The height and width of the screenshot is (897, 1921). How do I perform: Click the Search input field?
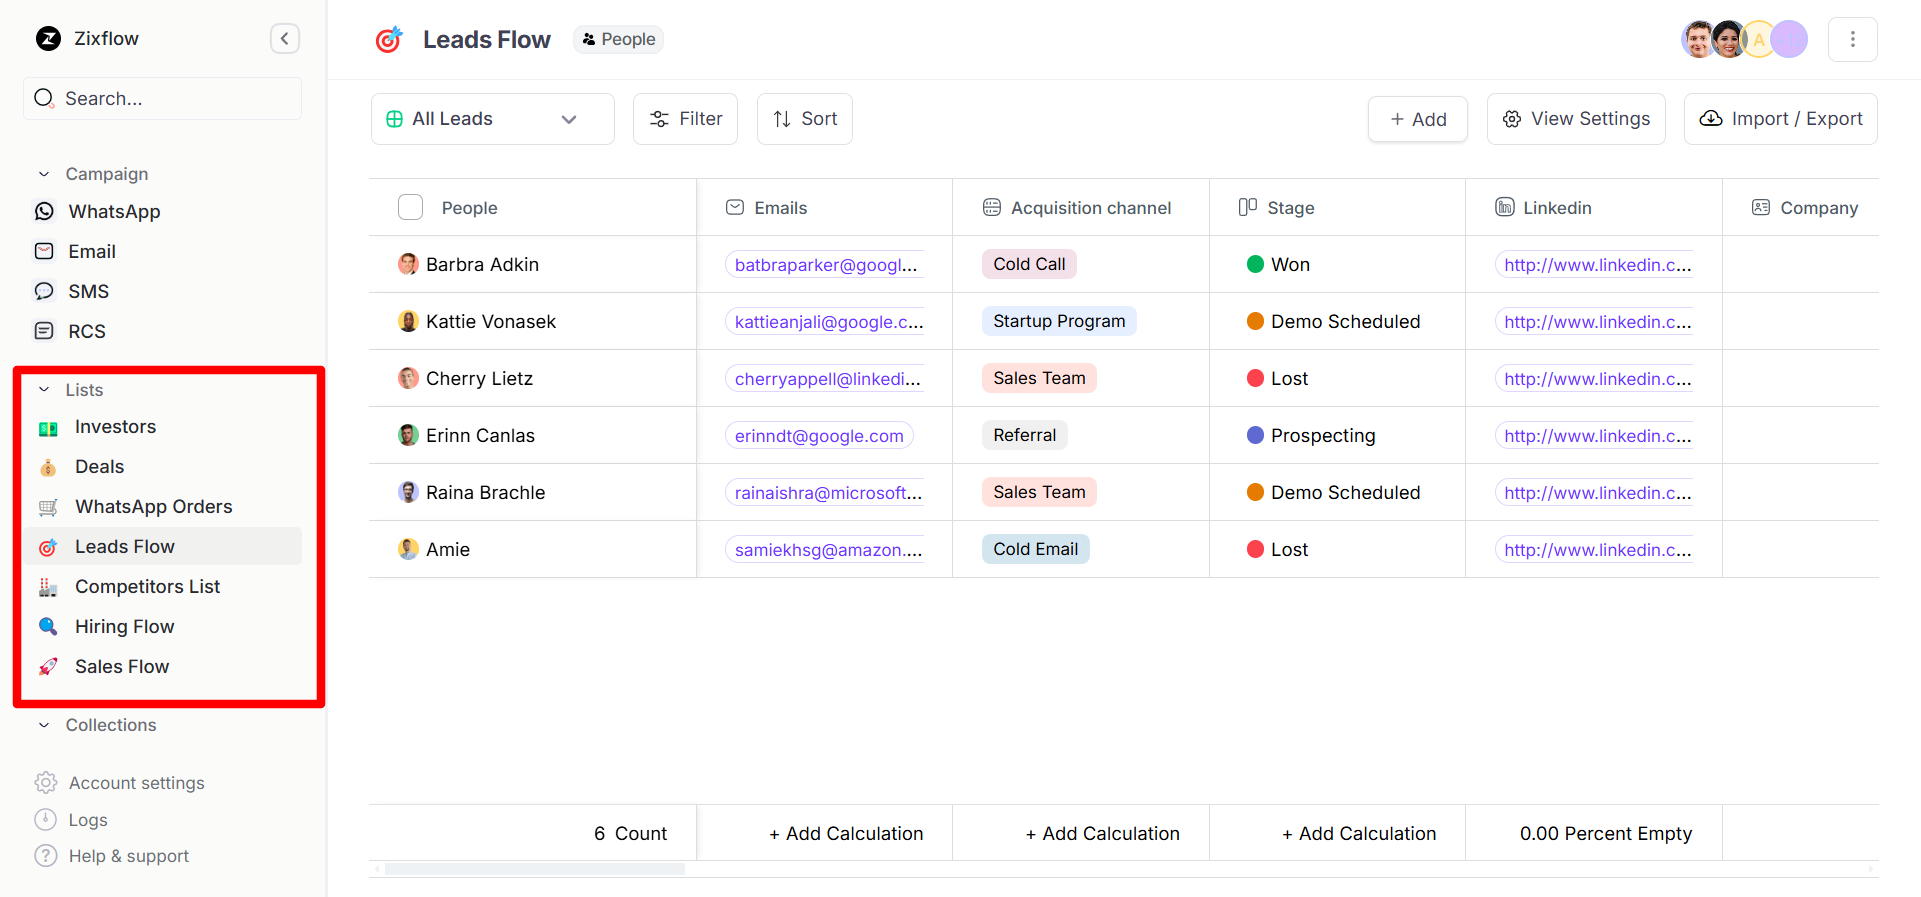pos(162,98)
